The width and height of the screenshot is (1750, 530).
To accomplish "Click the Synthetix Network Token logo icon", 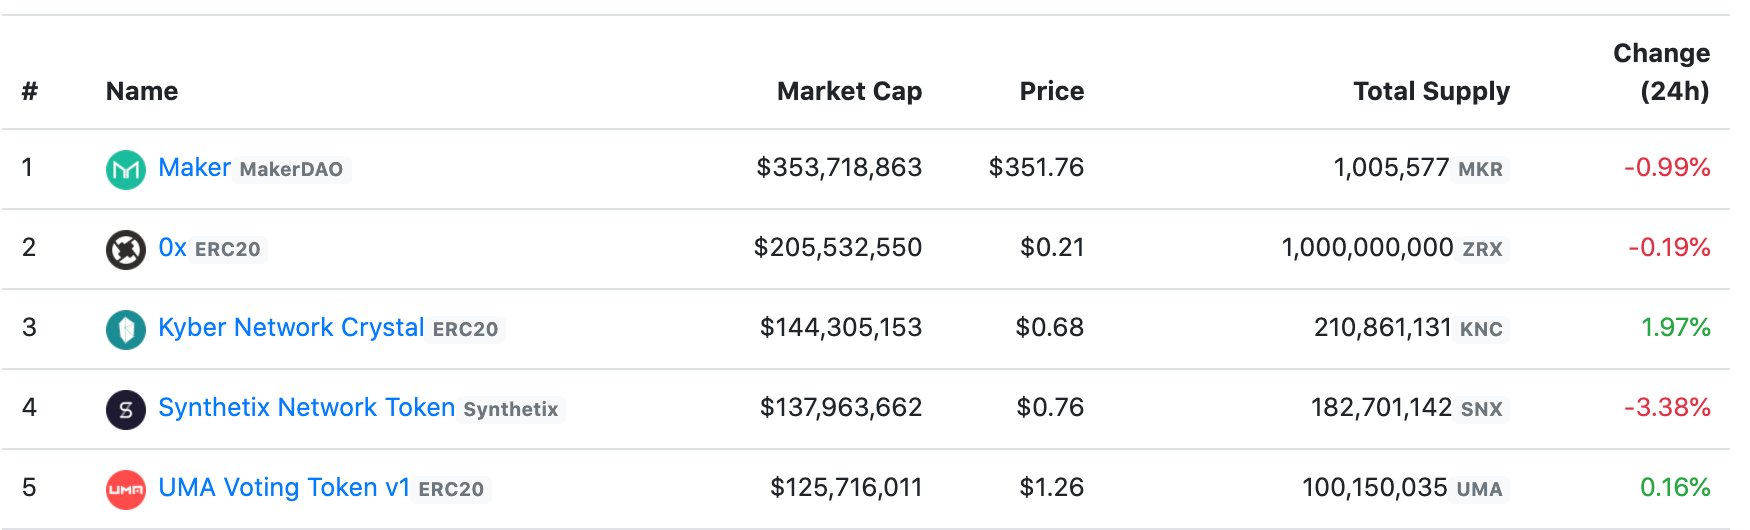I will (x=126, y=409).
